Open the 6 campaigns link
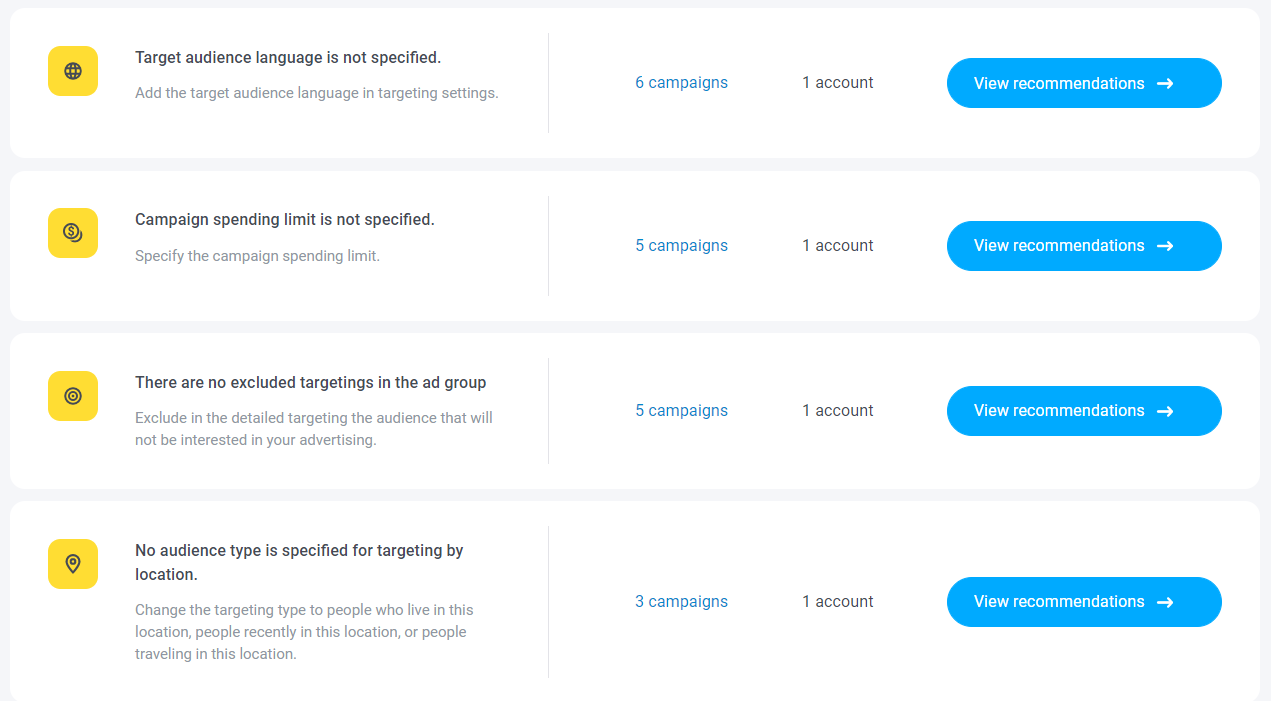Screen dimensions: 1271x701 pyautogui.click(x=681, y=83)
